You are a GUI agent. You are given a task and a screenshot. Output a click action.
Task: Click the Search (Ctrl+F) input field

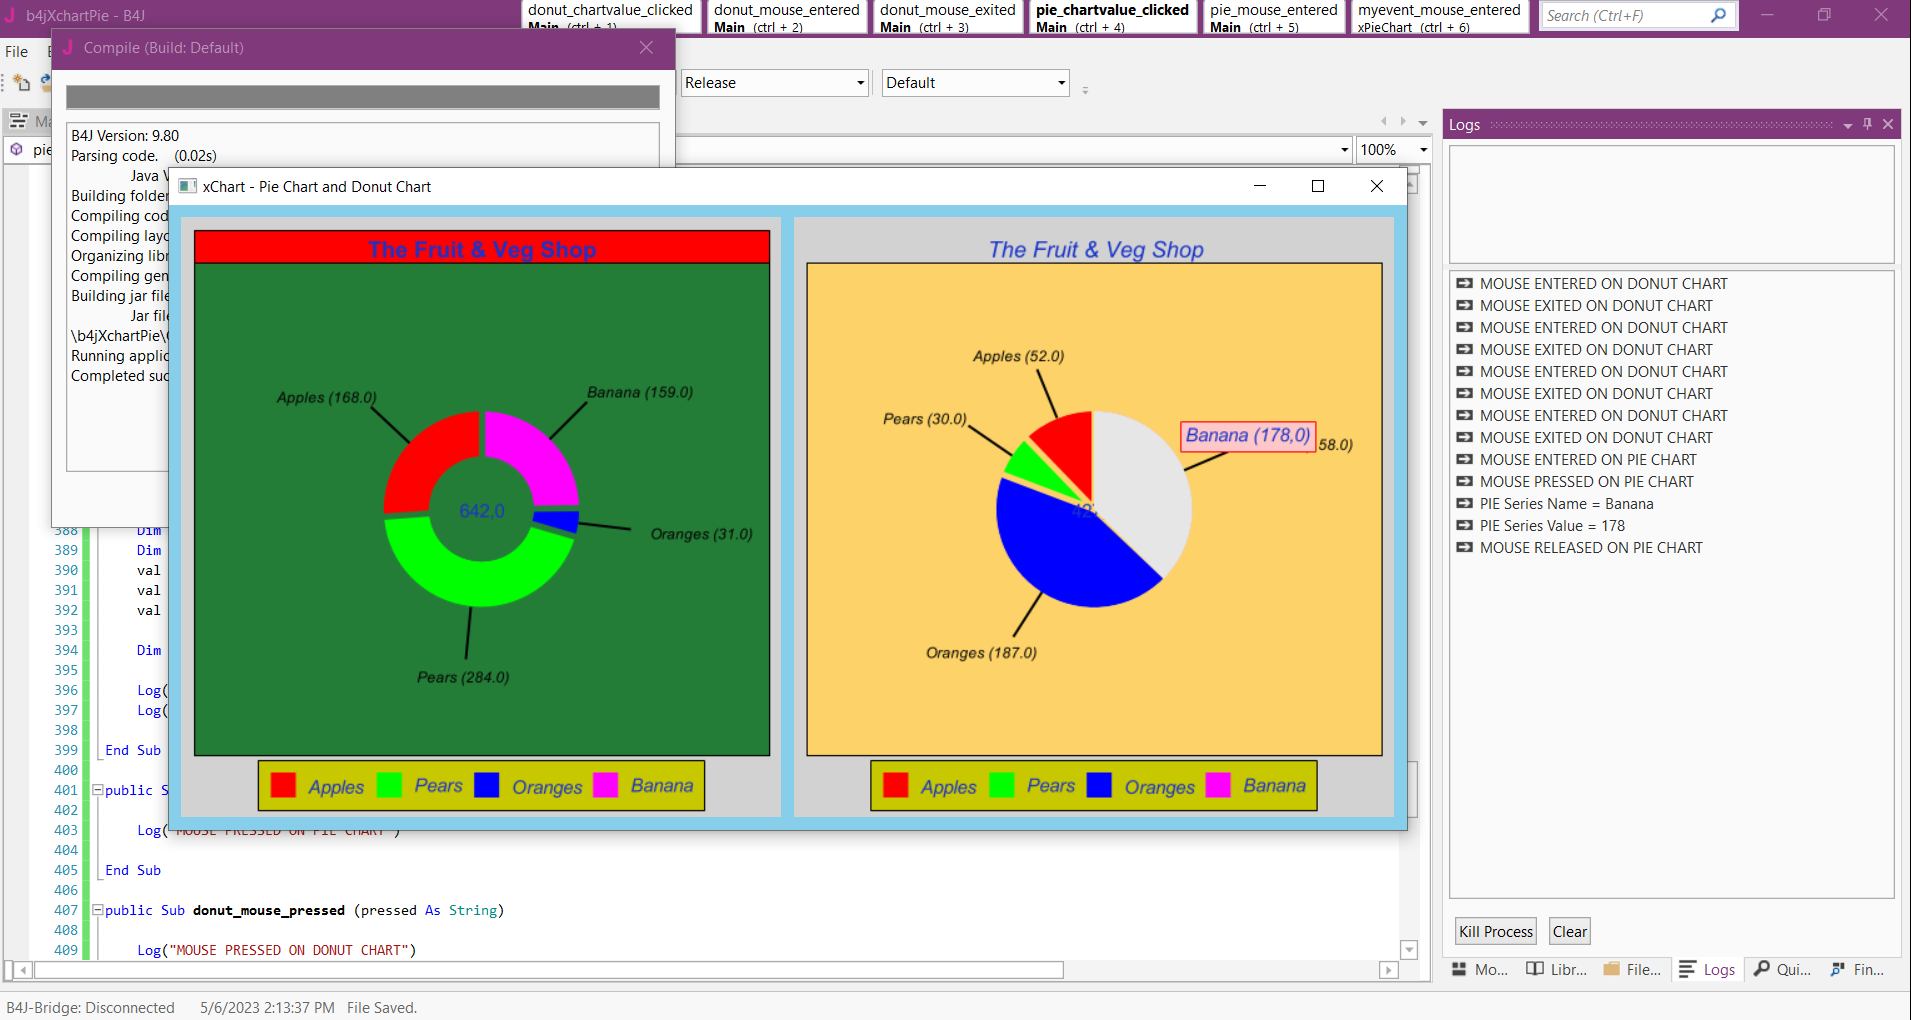click(1626, 15)
